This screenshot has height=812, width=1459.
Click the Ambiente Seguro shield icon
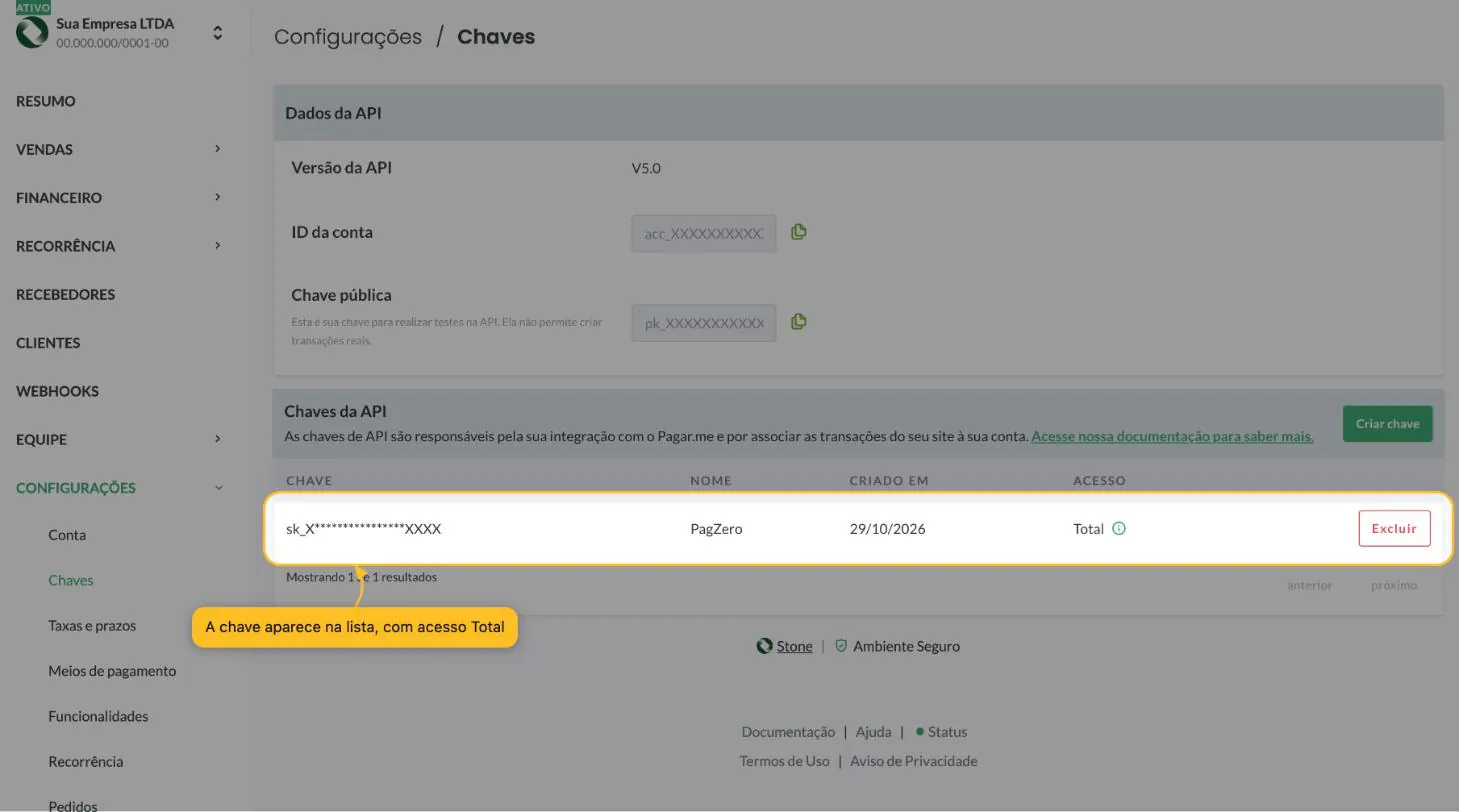(841, 646)
